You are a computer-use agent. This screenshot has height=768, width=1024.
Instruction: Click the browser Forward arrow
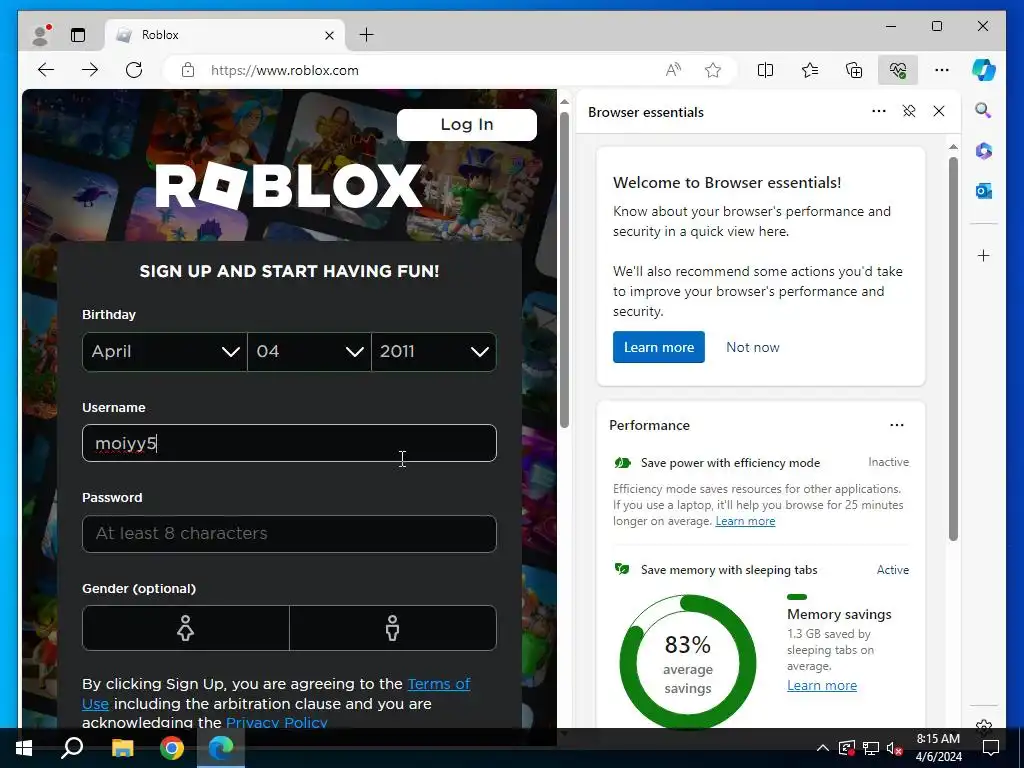coord(90,70)
